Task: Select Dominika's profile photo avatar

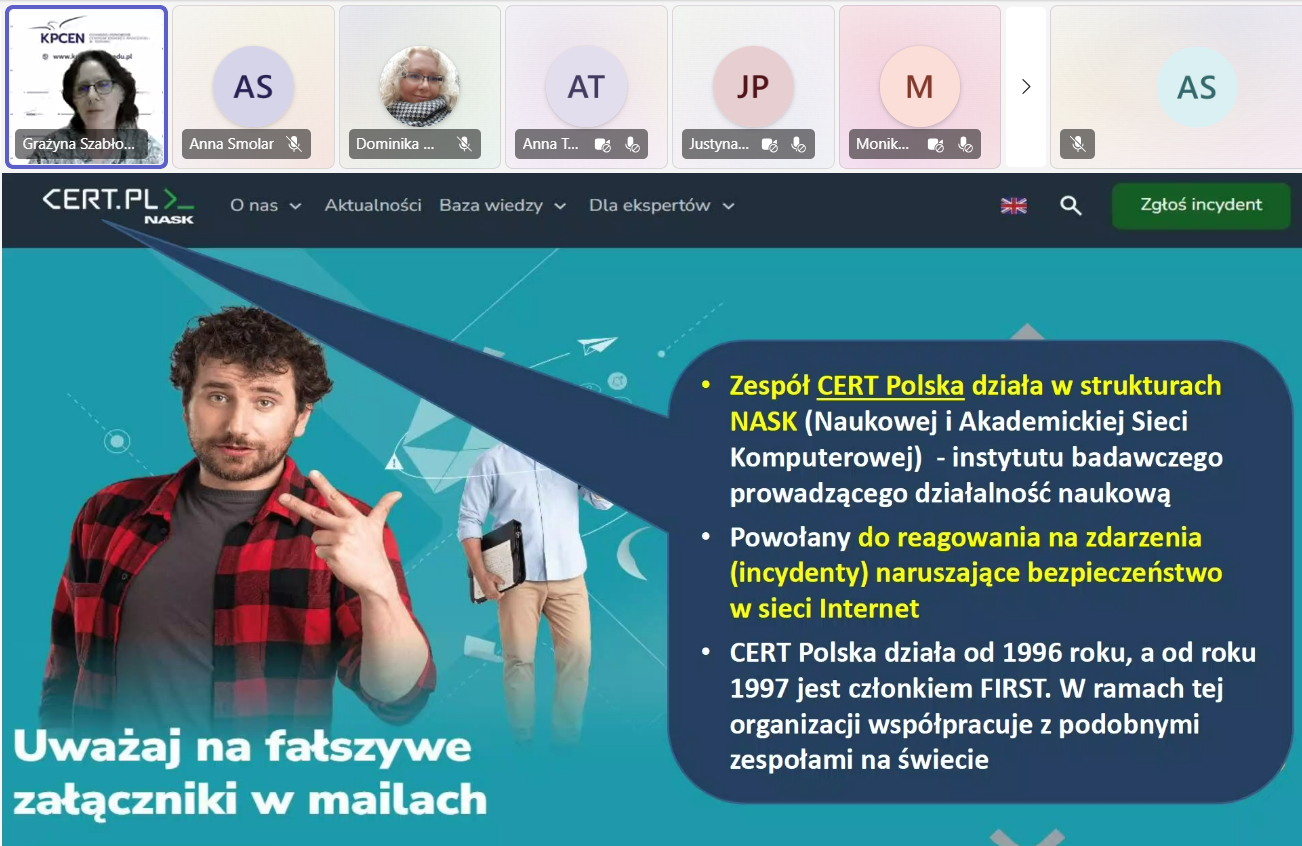Action: 420,87
